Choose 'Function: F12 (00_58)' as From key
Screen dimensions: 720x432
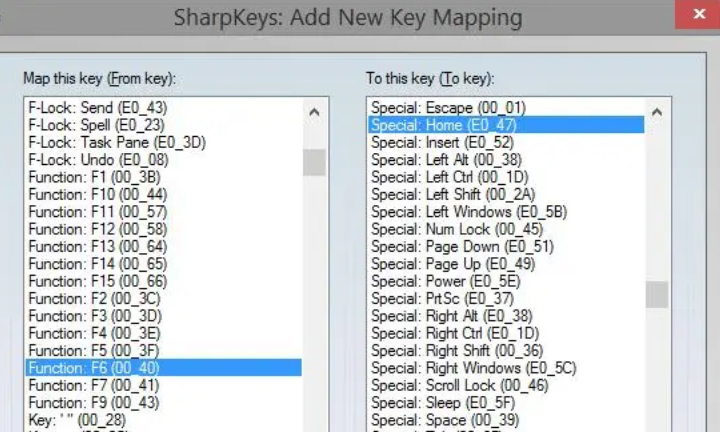[x=163, y=229]
